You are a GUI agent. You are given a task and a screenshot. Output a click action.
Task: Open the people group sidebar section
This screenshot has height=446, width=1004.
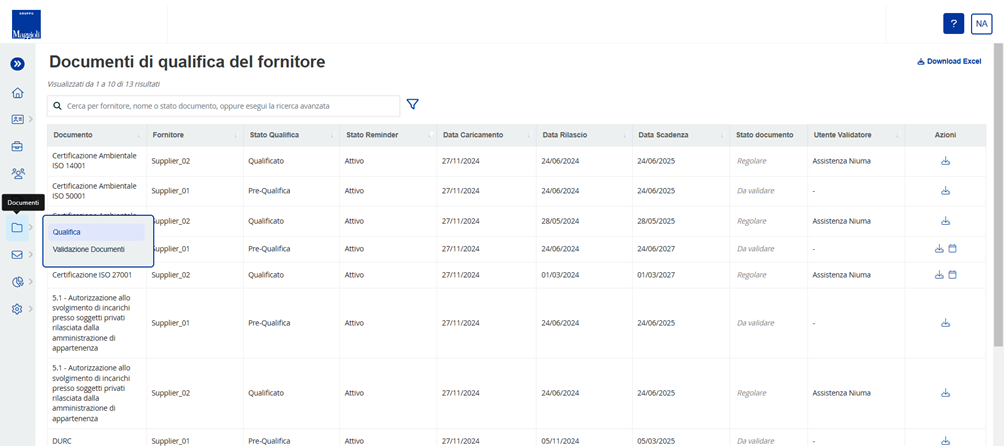click(17, 173)
